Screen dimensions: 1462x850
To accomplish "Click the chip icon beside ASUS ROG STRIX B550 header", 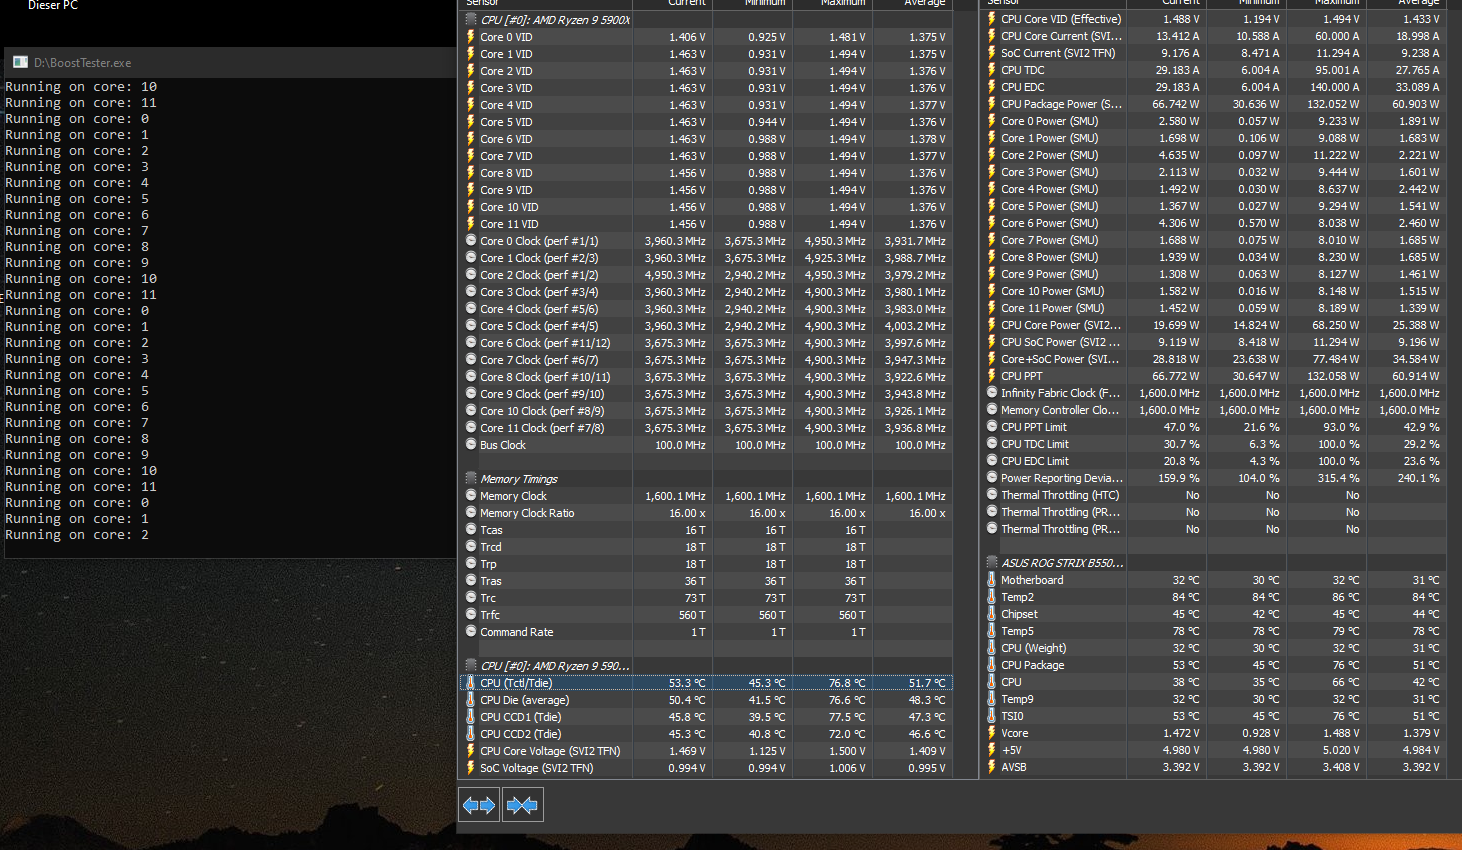I will pos(992,563).
